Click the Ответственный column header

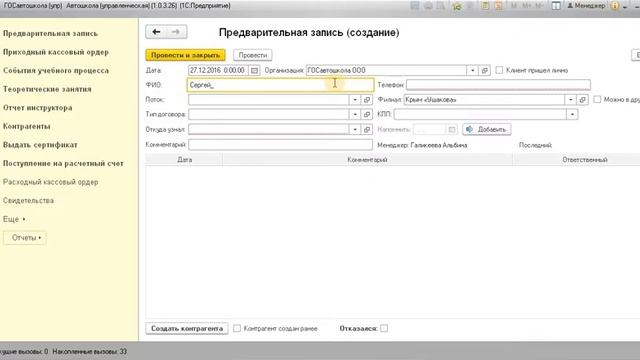point(584,160)
